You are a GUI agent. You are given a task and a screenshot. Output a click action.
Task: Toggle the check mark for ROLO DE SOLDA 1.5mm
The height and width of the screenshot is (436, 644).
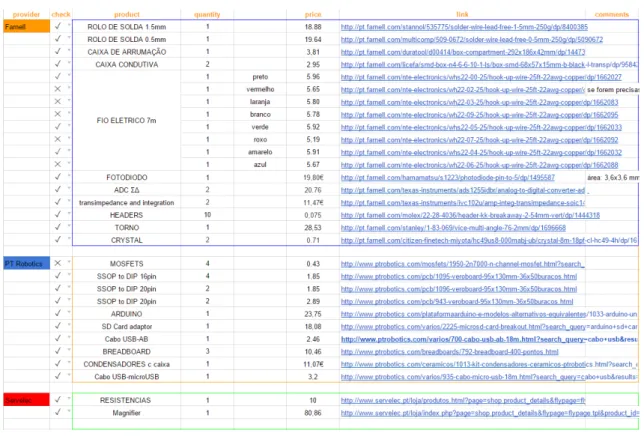pyautogui.click(x=58, y=26)
